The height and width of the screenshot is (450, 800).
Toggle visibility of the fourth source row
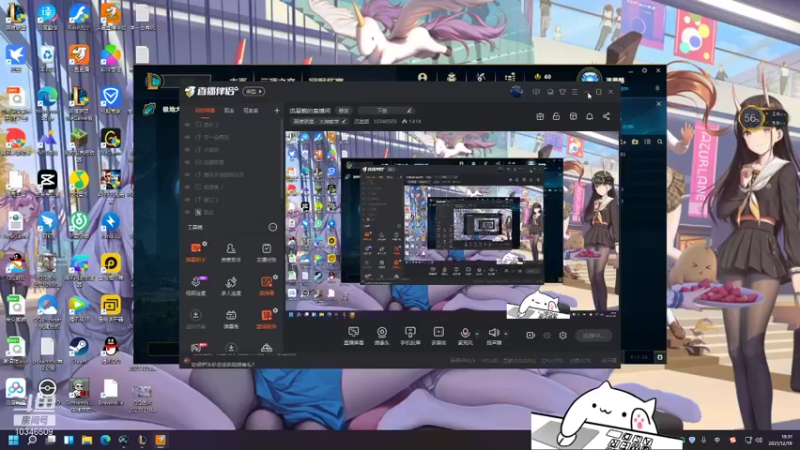pos(187,162)
